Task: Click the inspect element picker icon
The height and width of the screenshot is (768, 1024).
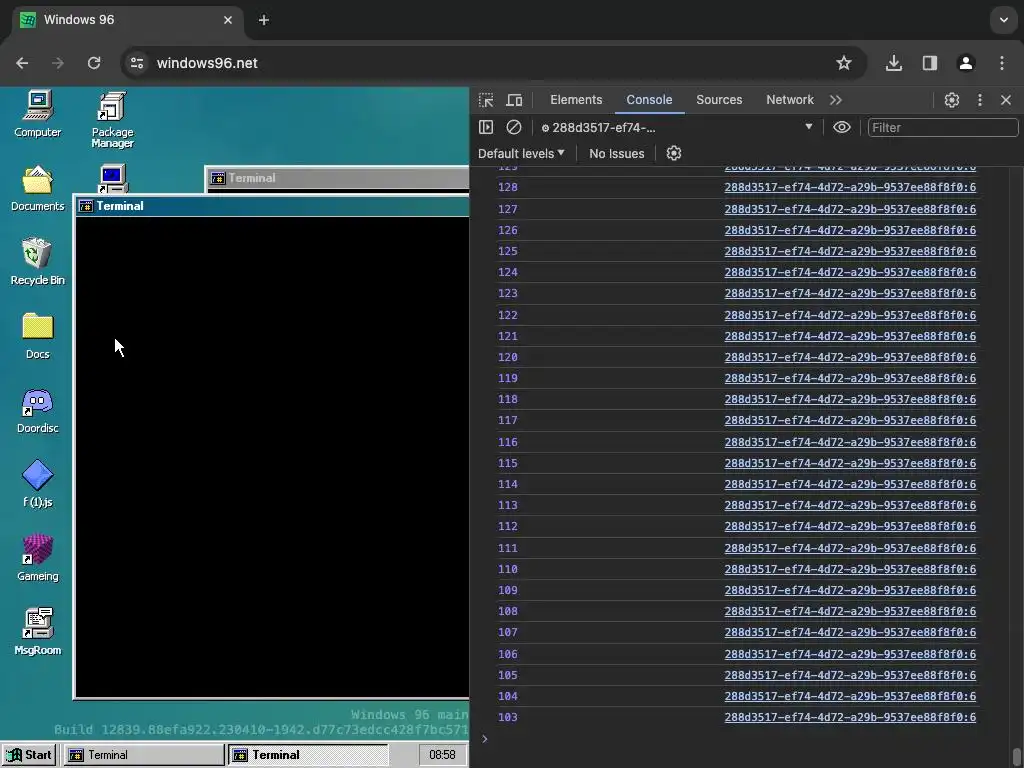Action: point(486,100)
